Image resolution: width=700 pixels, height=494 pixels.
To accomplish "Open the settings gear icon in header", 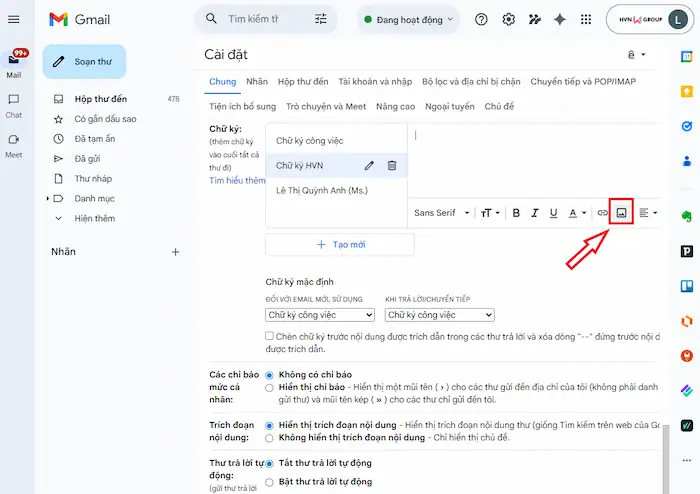I will tap(509, 19).
